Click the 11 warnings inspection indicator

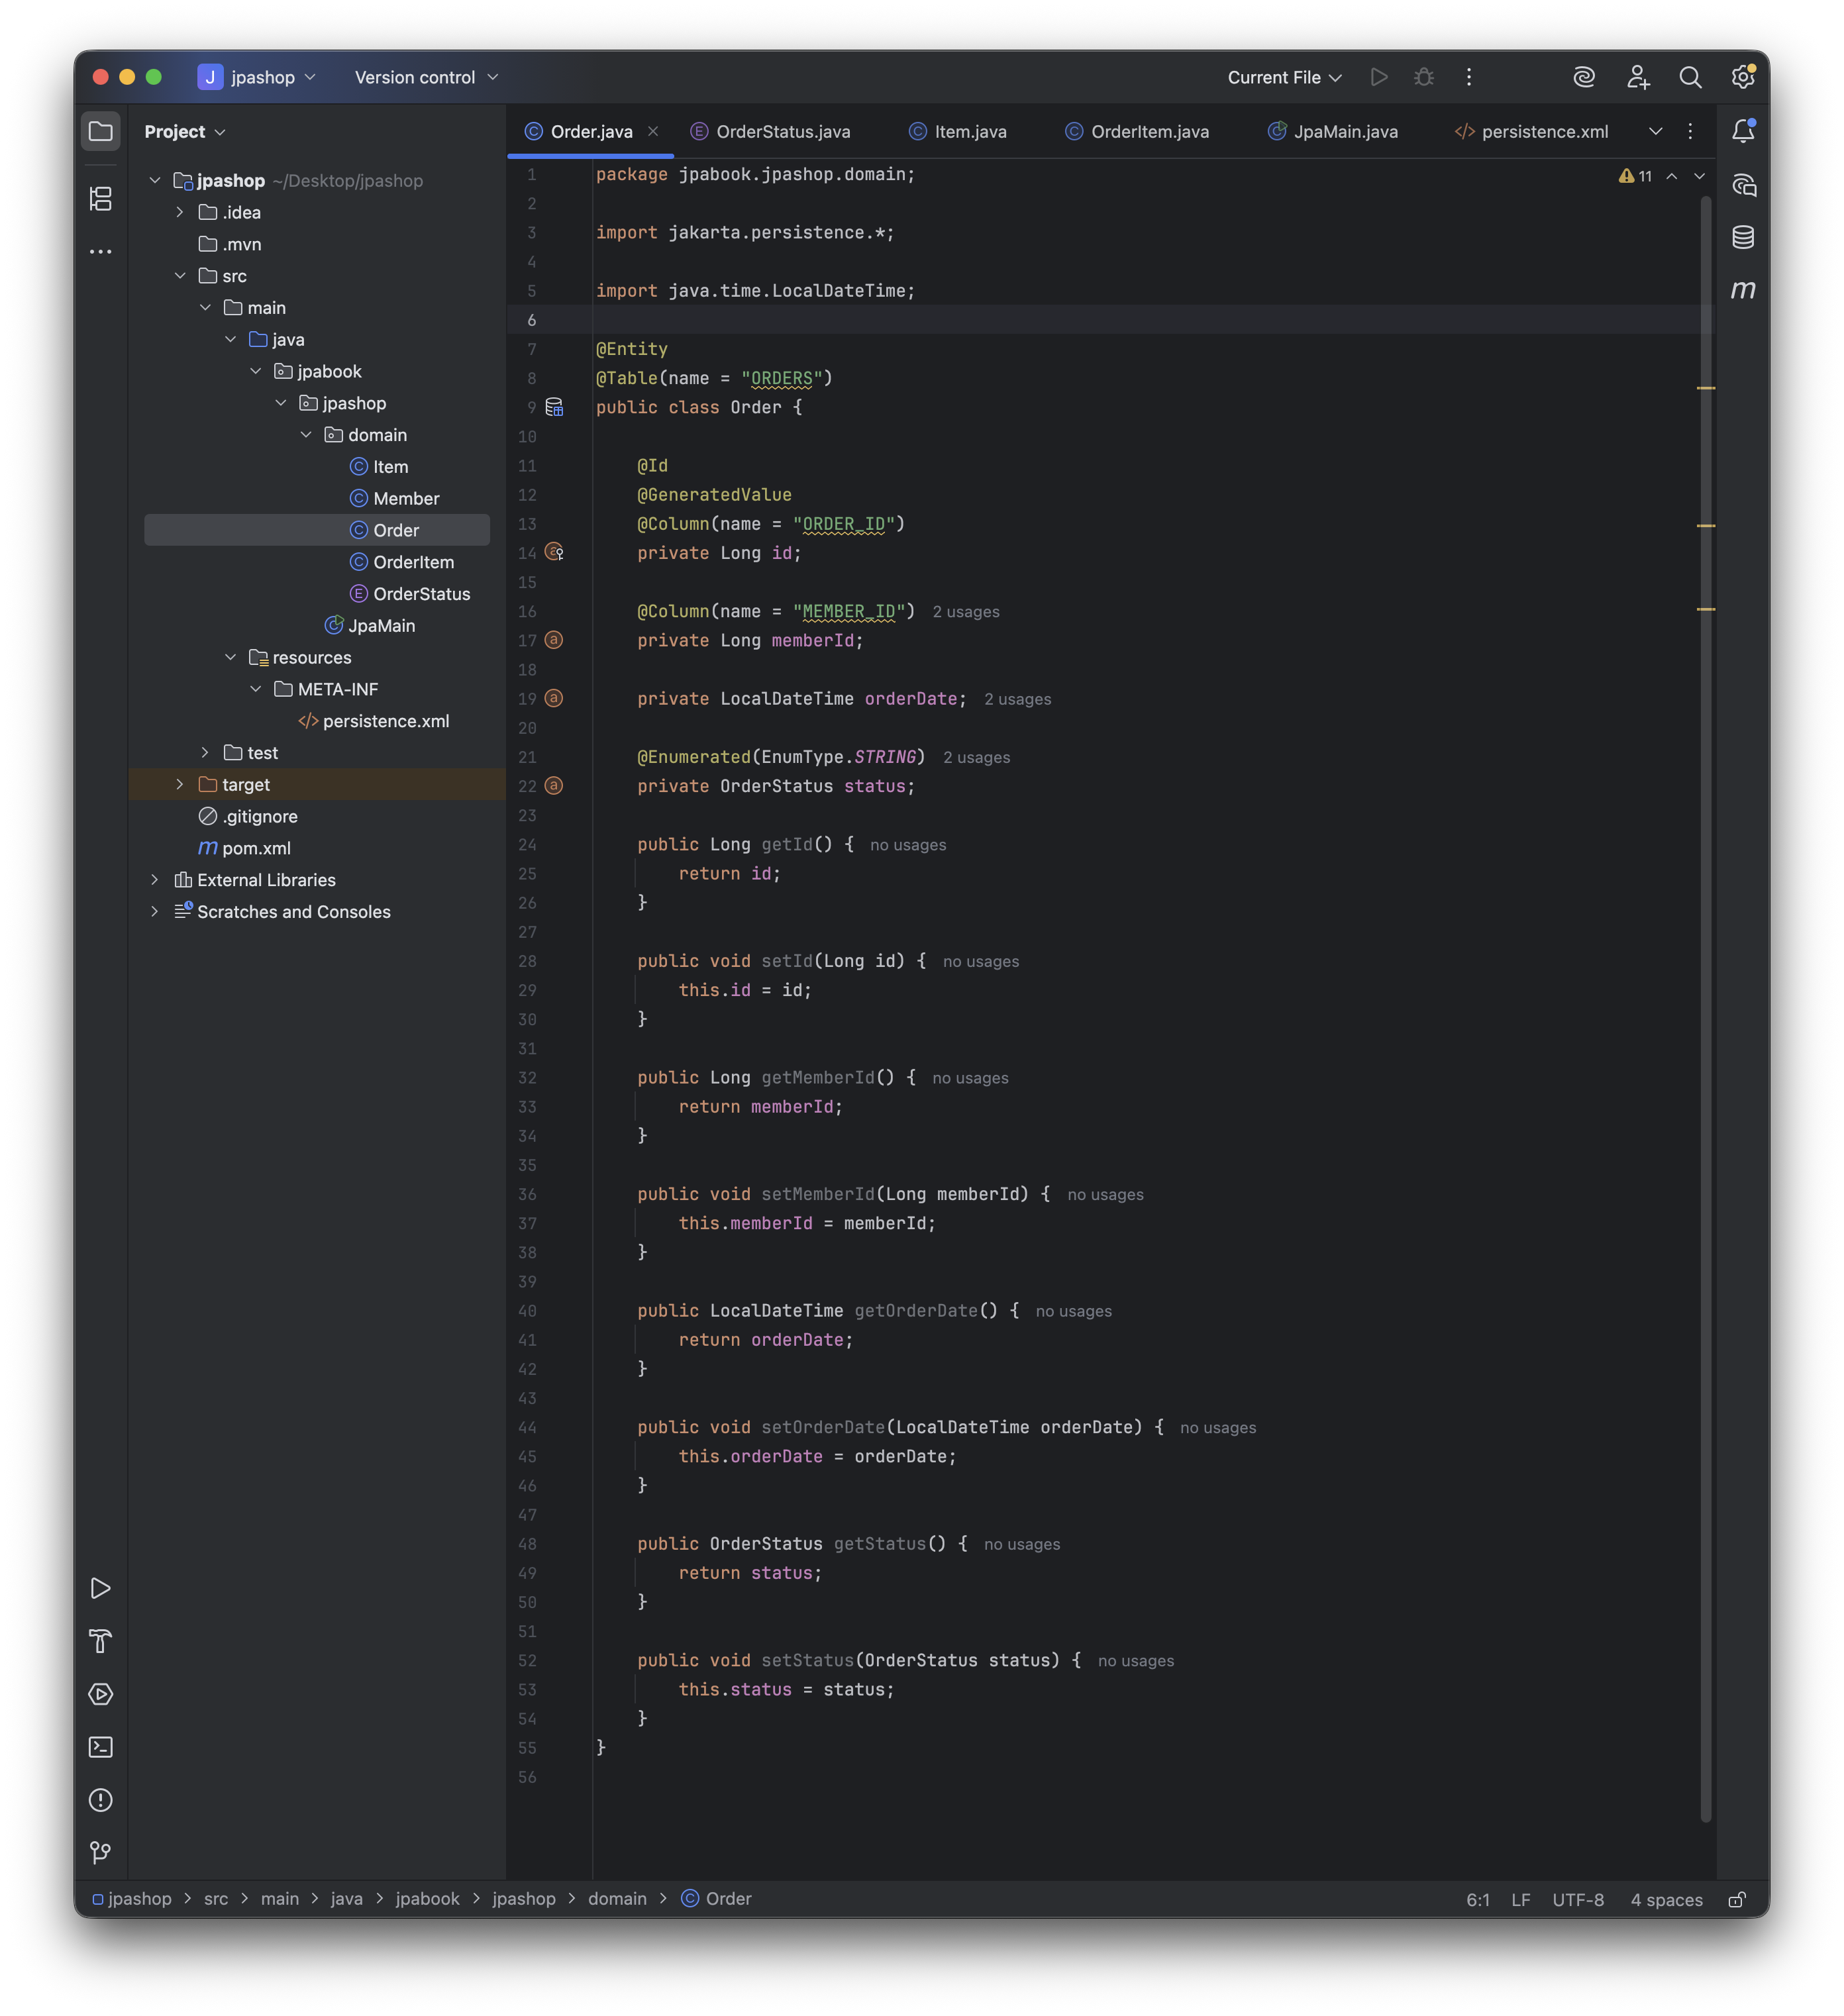point(1636,176)
